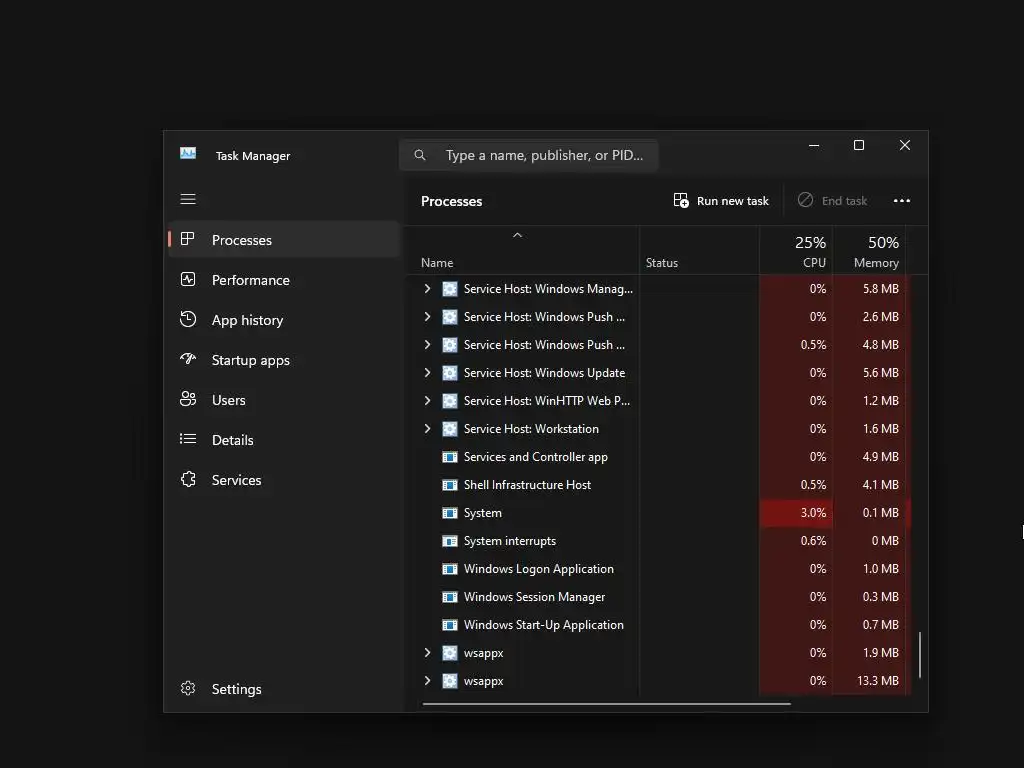This screenshot has width=1024, height=768.
Task: Select the Windows Logon Application name
Action: coord(539,569)
